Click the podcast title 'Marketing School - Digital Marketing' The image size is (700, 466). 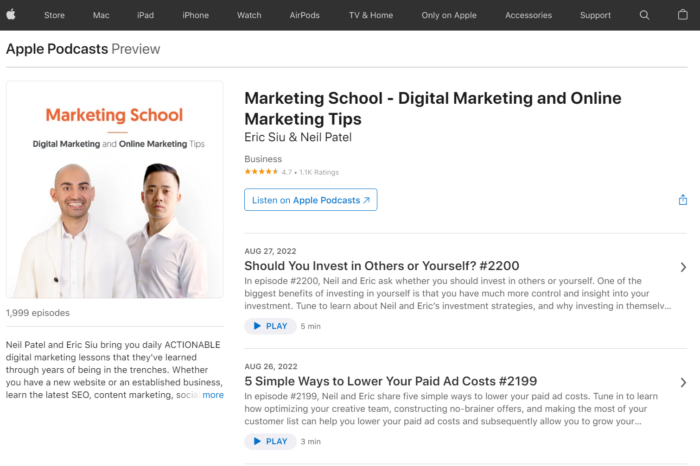pyautogui.click(x=433, y=108)
